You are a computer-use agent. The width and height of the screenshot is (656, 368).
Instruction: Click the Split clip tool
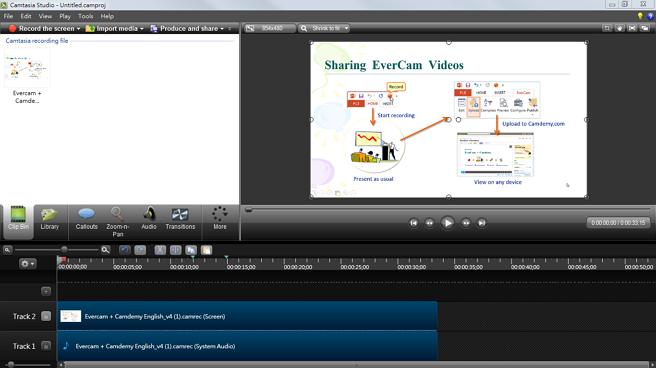pos(176,250)
